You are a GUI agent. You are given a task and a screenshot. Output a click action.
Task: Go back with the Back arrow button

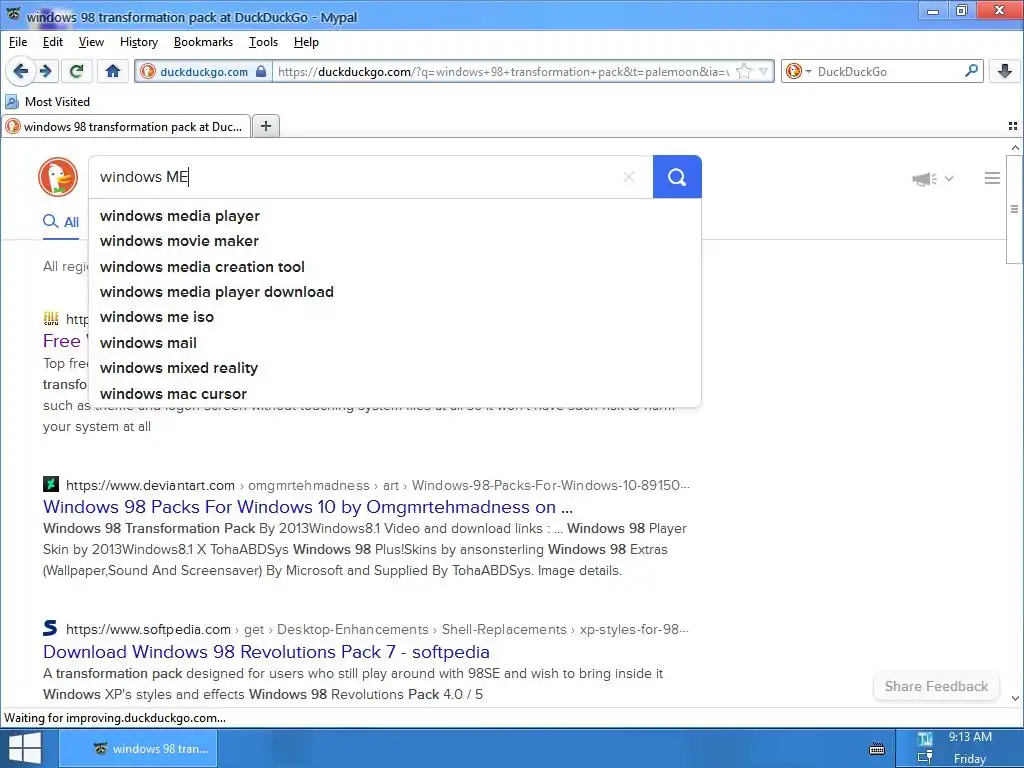point(20,71)
